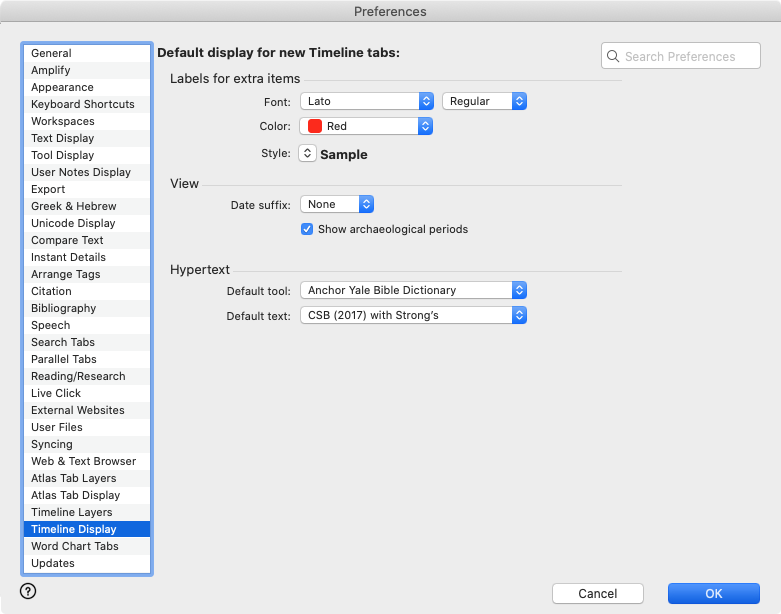Click in the Search Preferences field

pyautogui.click(x=690, y=57)
